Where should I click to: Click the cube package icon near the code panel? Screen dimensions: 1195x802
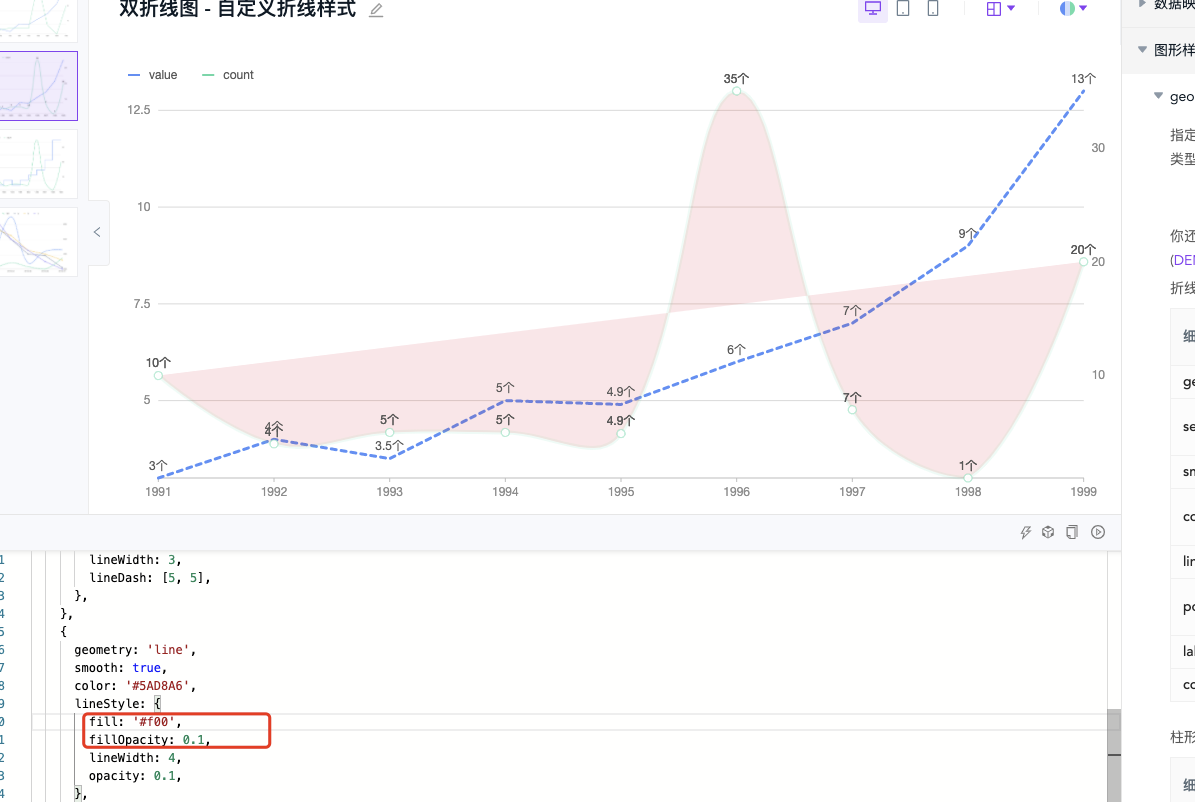pos(1047,532)
